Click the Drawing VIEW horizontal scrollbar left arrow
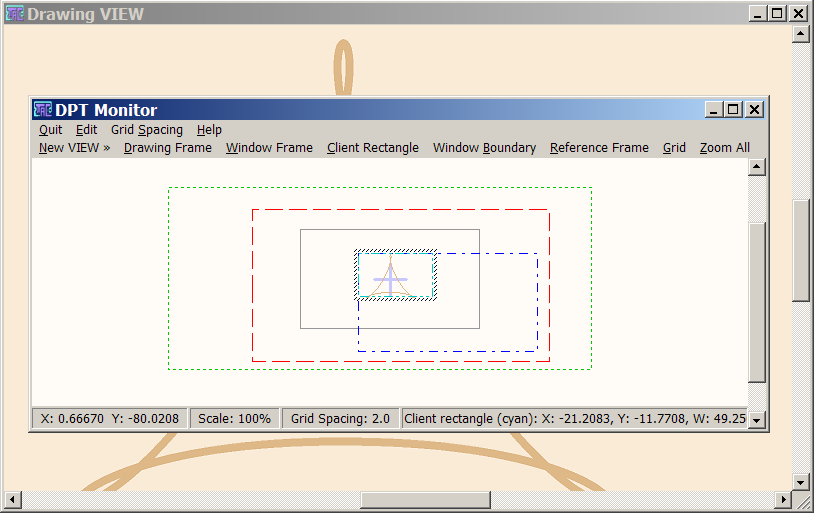The width and height of the screenshot is (814, 513). click(12, 499)
